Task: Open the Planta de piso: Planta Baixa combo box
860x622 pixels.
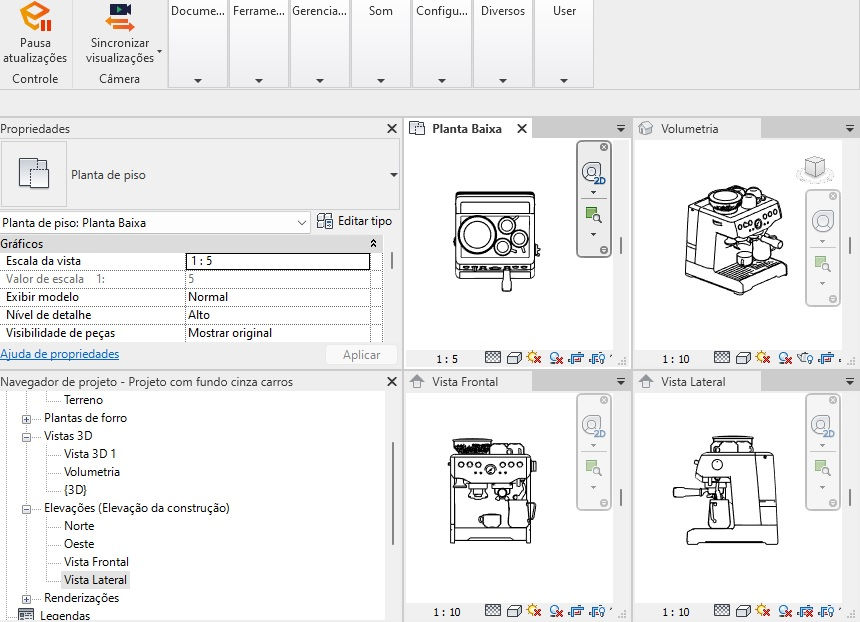Action: tap(155, 223)
